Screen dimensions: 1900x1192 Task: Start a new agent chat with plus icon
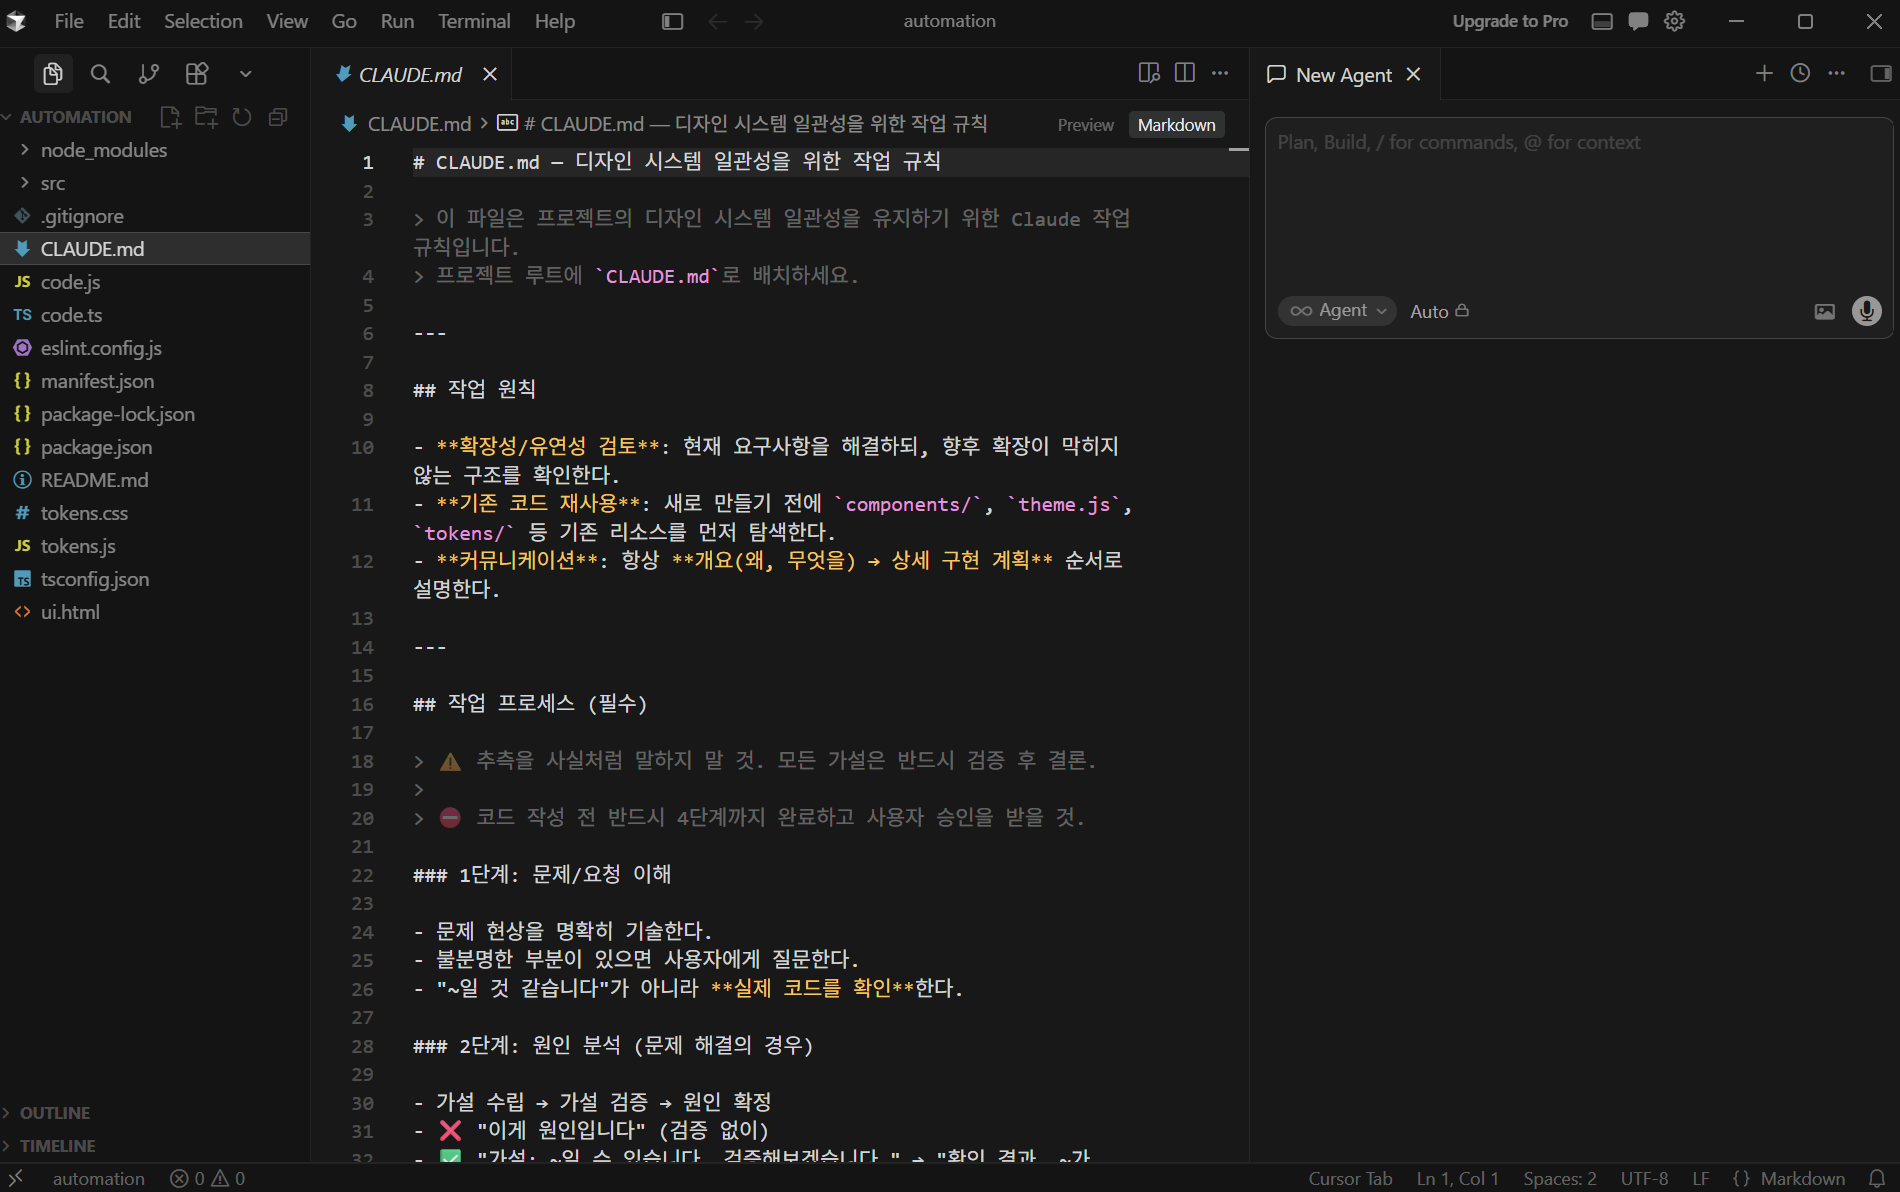1764,73
